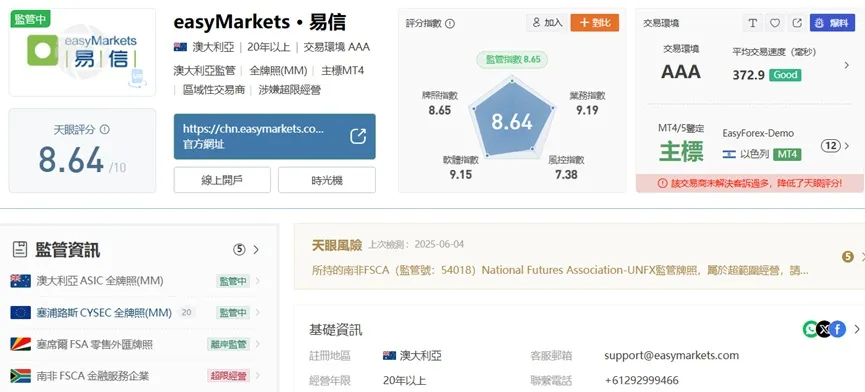Expand arrow on the 南非 FSCA row
865x392 pixels.
tap(257, 377)
